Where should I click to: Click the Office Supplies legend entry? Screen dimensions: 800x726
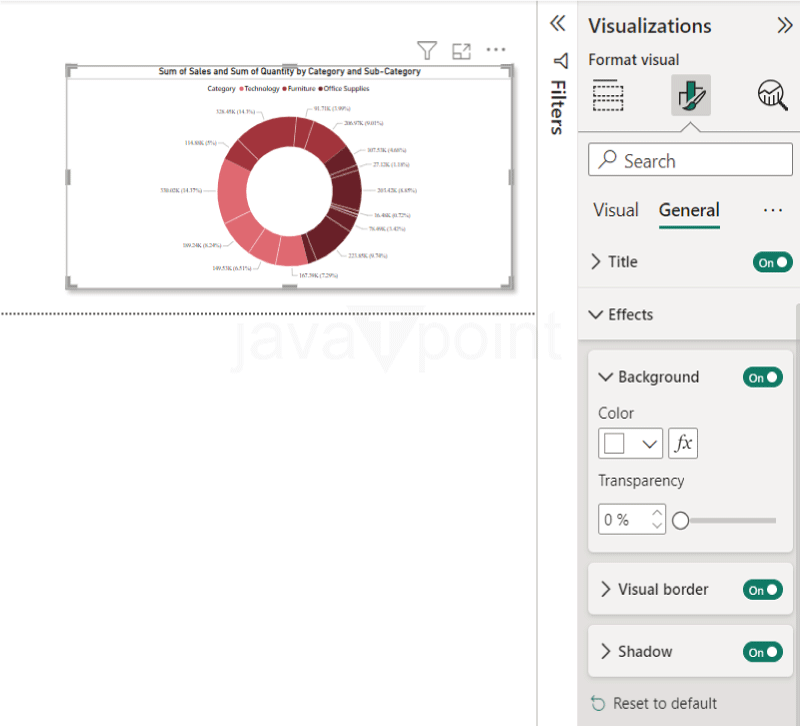point(343,89)
